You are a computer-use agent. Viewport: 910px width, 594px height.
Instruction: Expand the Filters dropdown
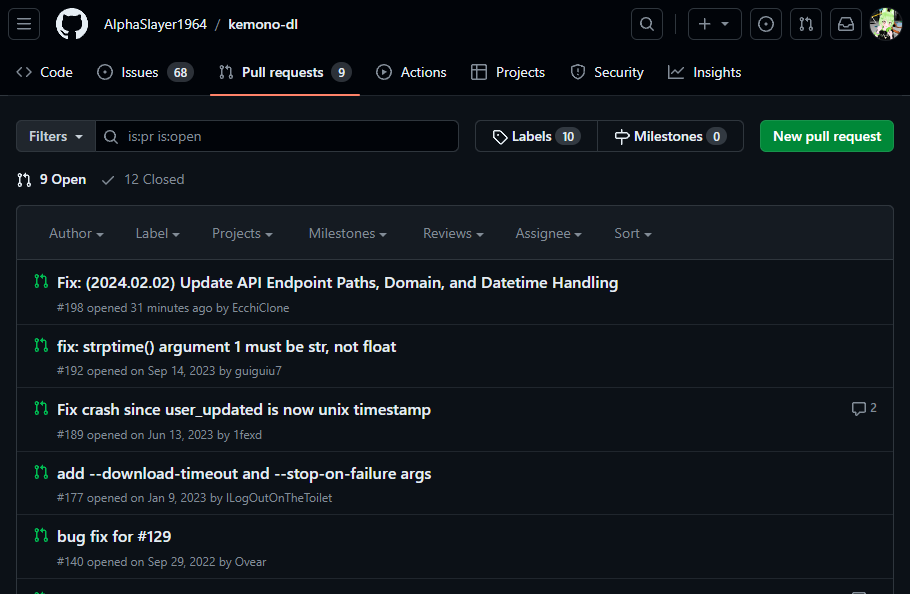click(56, 136)
